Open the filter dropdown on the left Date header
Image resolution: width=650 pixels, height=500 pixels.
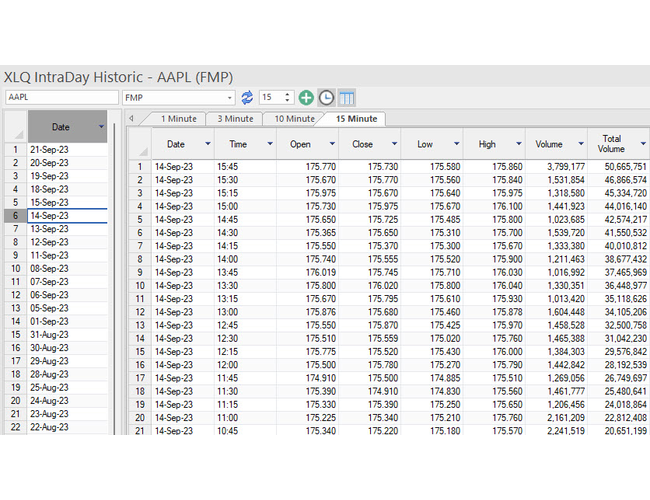tap(101, 126)
